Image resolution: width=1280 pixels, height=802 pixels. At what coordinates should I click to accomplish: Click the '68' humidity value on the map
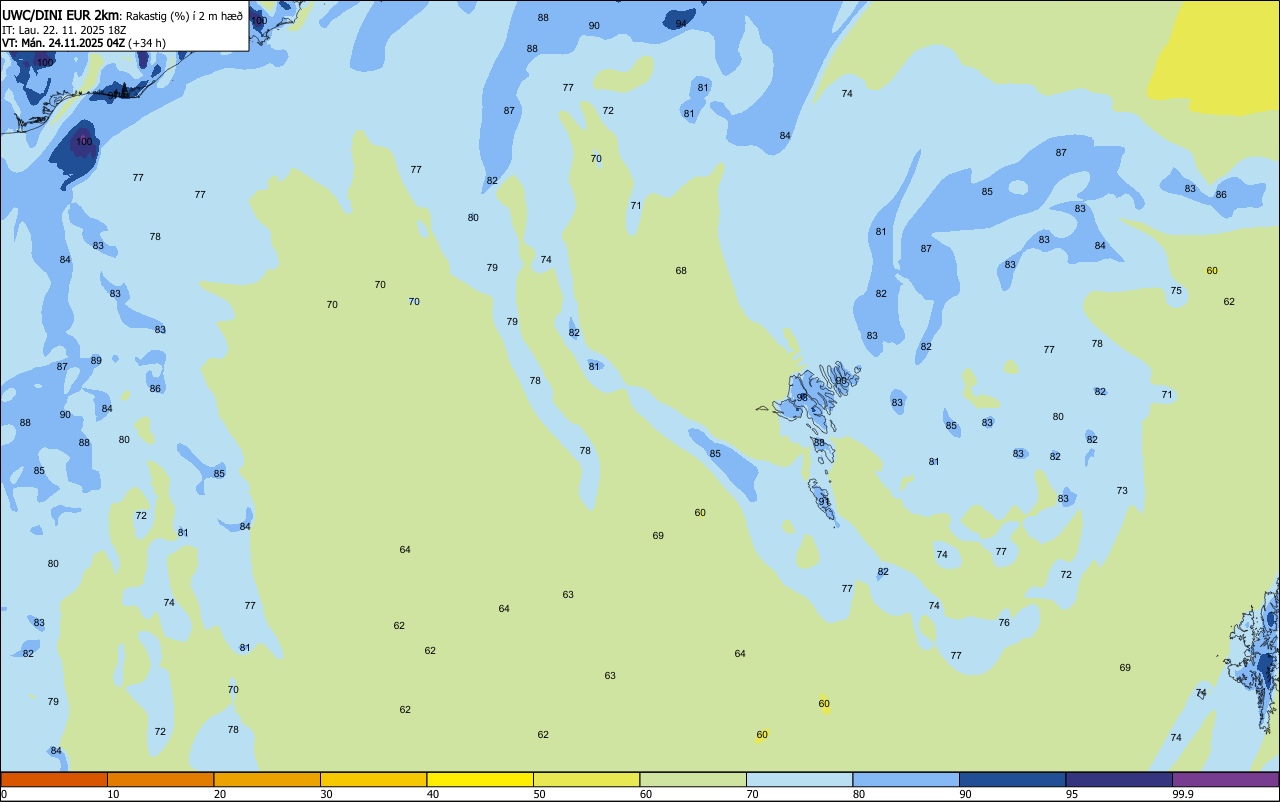pyautogui.click(x=681, y=271)
